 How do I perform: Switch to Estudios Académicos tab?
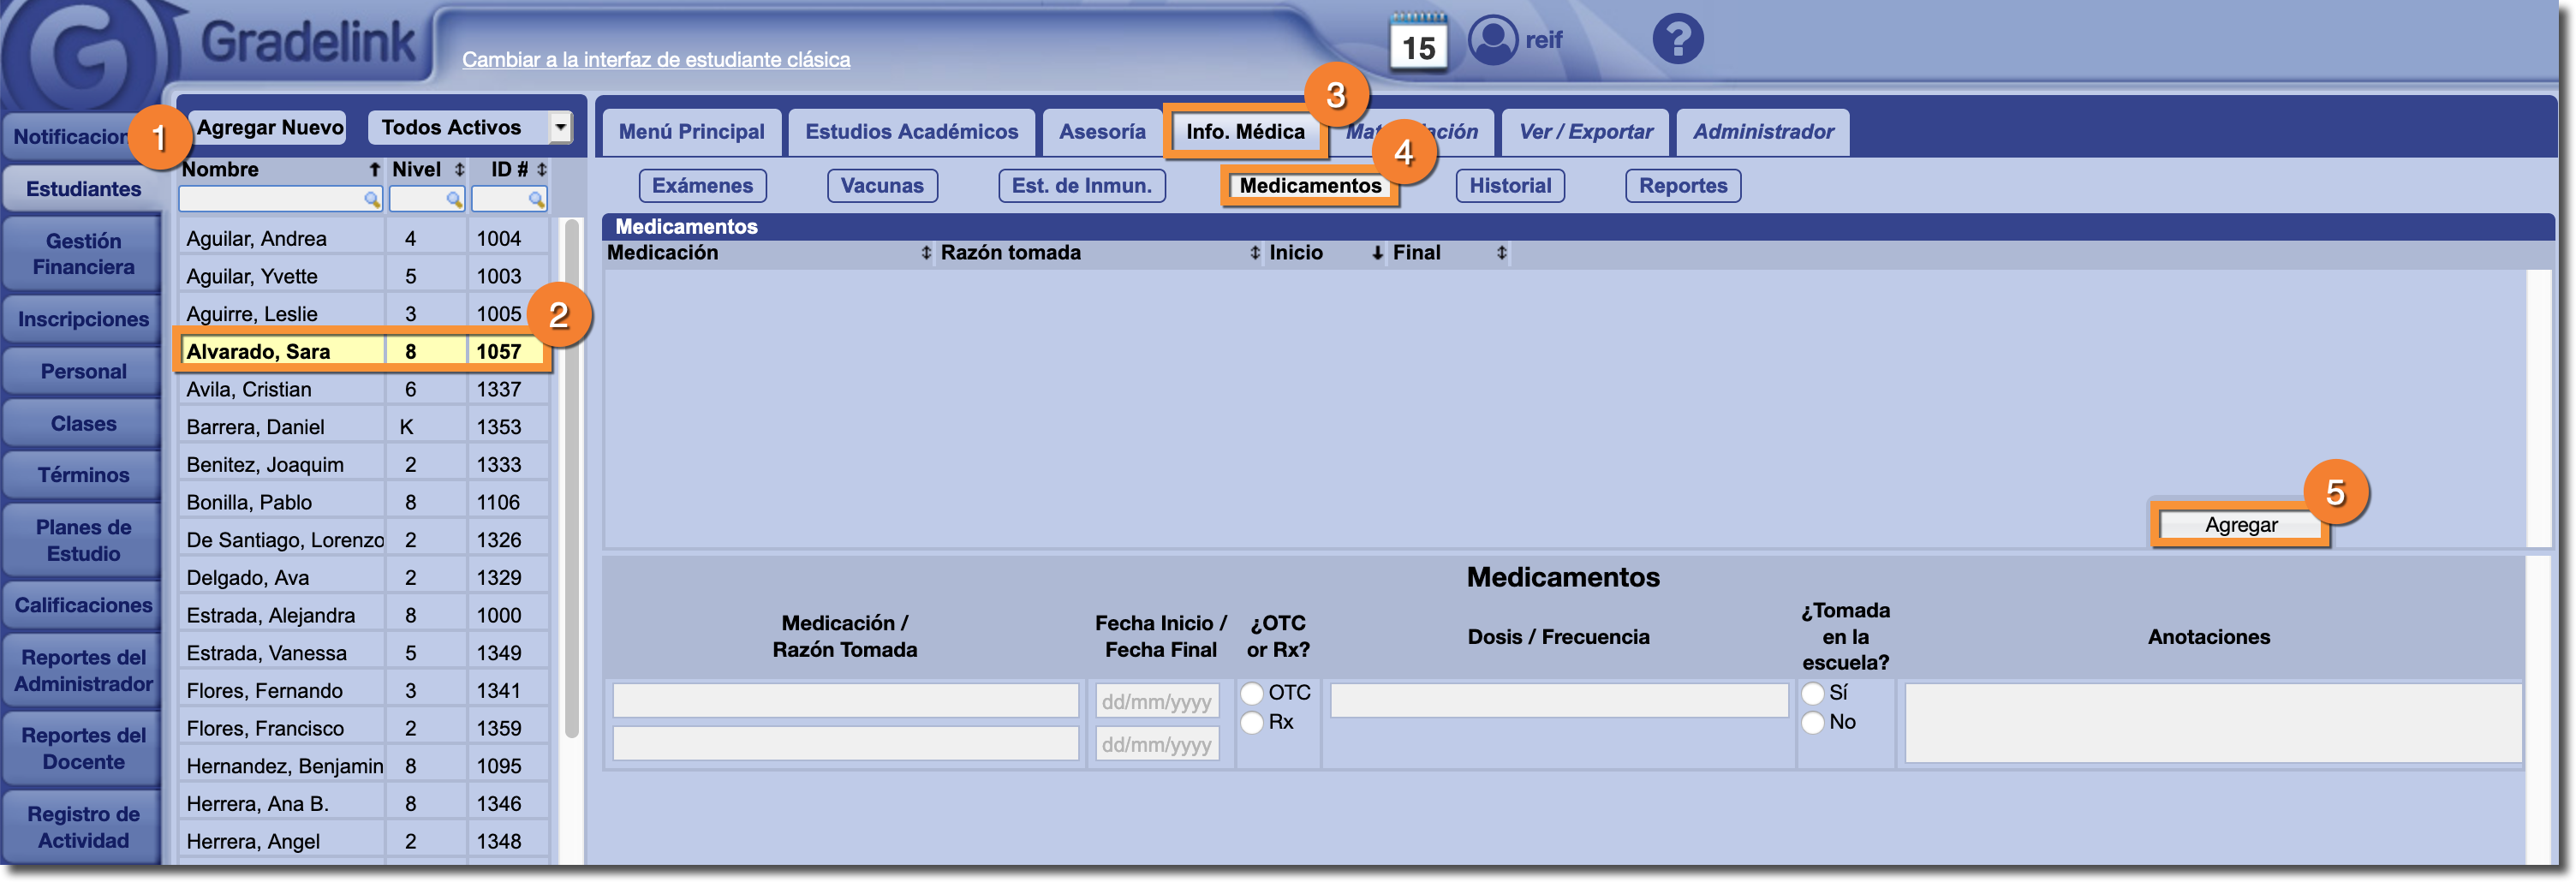click(x=911, y=132)
